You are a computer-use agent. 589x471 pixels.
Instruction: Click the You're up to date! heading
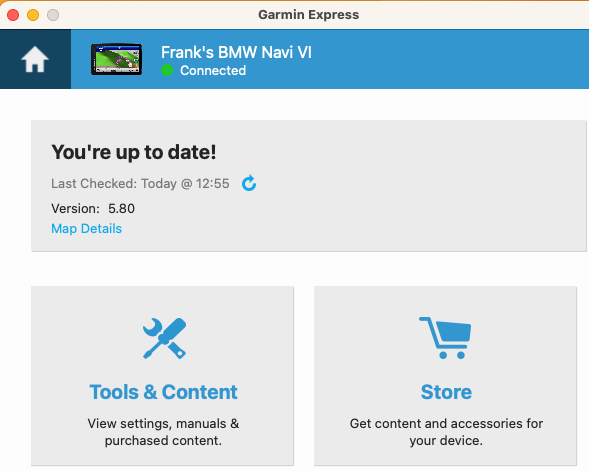click(x=134, y=152)
